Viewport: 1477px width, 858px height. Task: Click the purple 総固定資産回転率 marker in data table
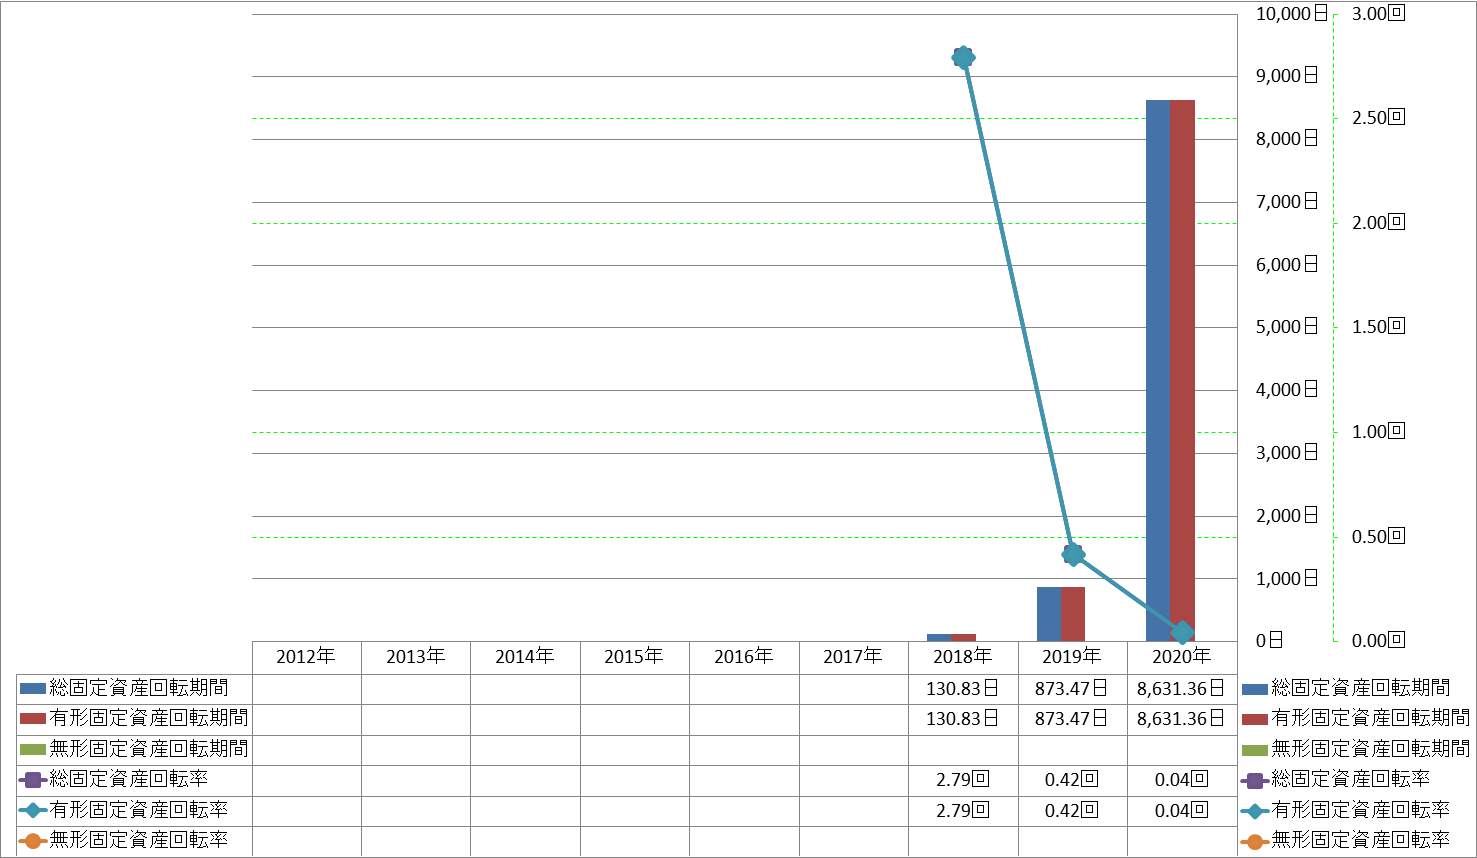[33, 780]
